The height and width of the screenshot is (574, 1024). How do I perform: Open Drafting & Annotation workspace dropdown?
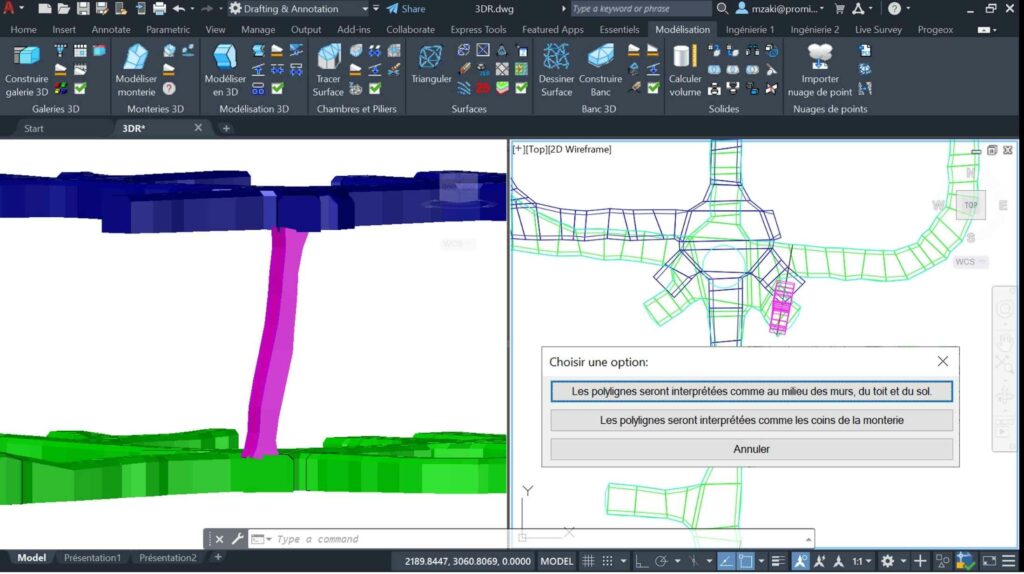(x=364, y=8)
